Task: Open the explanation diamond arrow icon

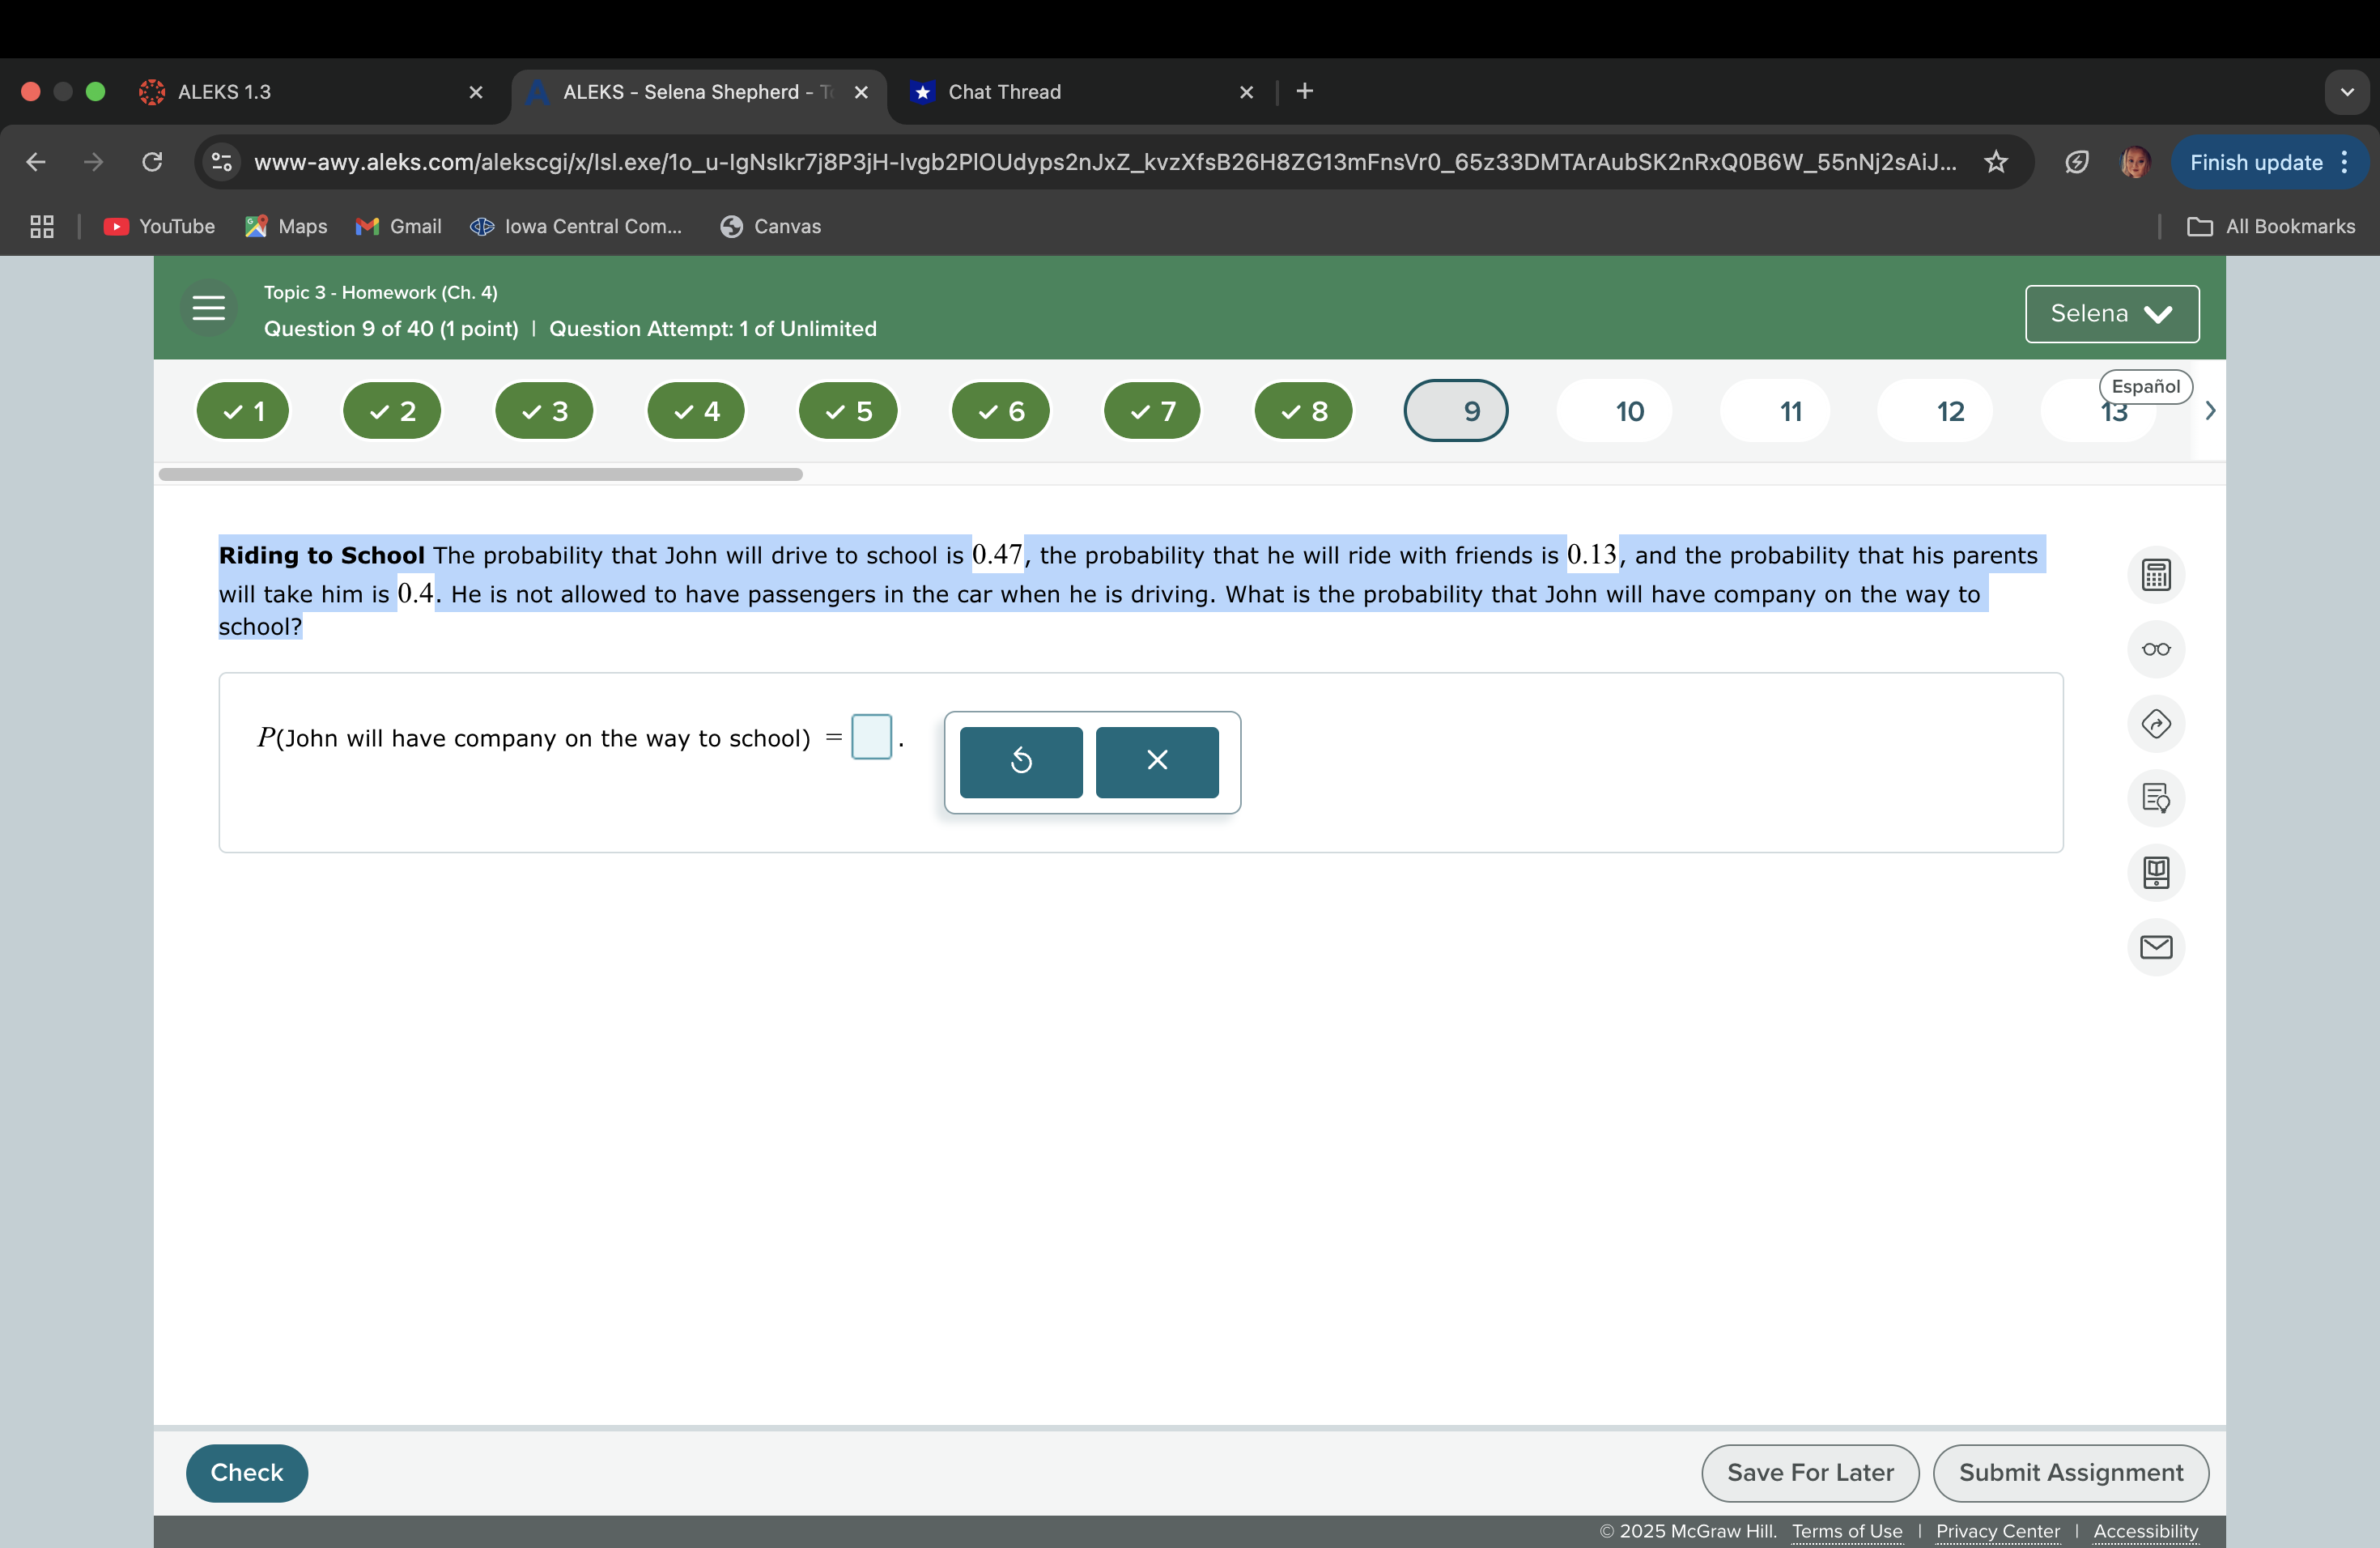Action: tap(2155, 724)
